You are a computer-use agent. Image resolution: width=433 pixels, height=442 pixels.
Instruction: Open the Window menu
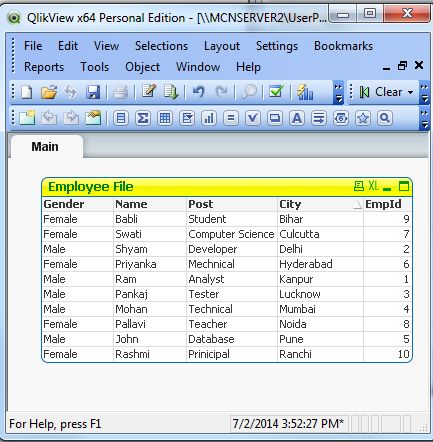(198, 67)
